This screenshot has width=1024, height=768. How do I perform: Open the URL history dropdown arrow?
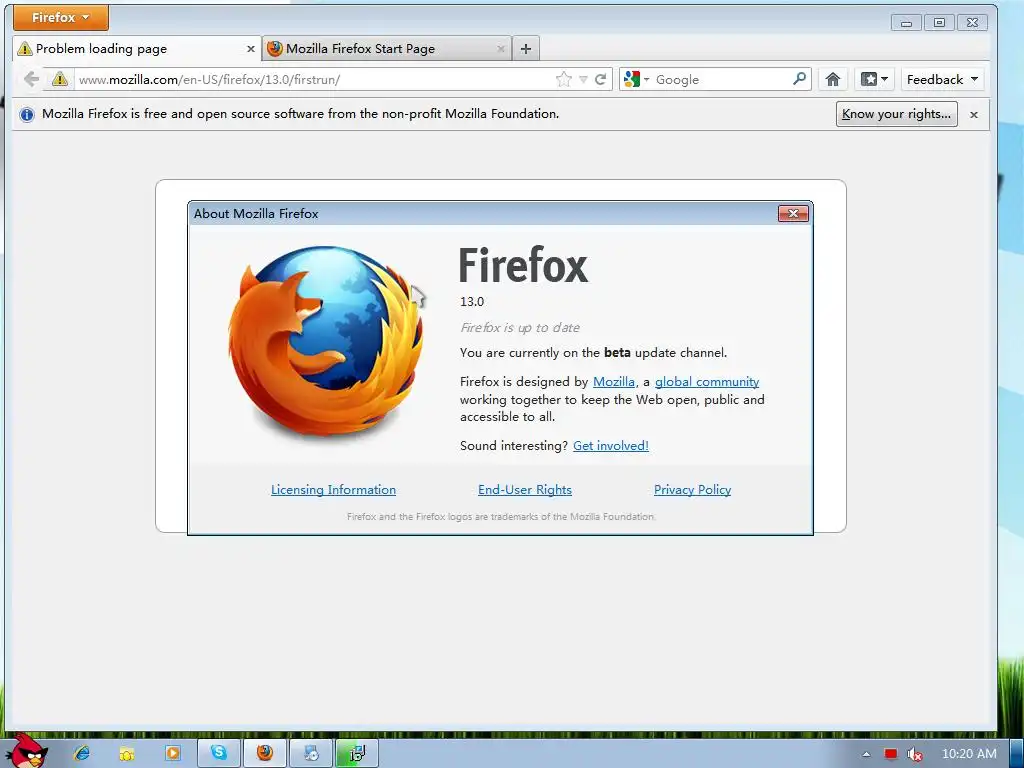[x=583, y=80]
